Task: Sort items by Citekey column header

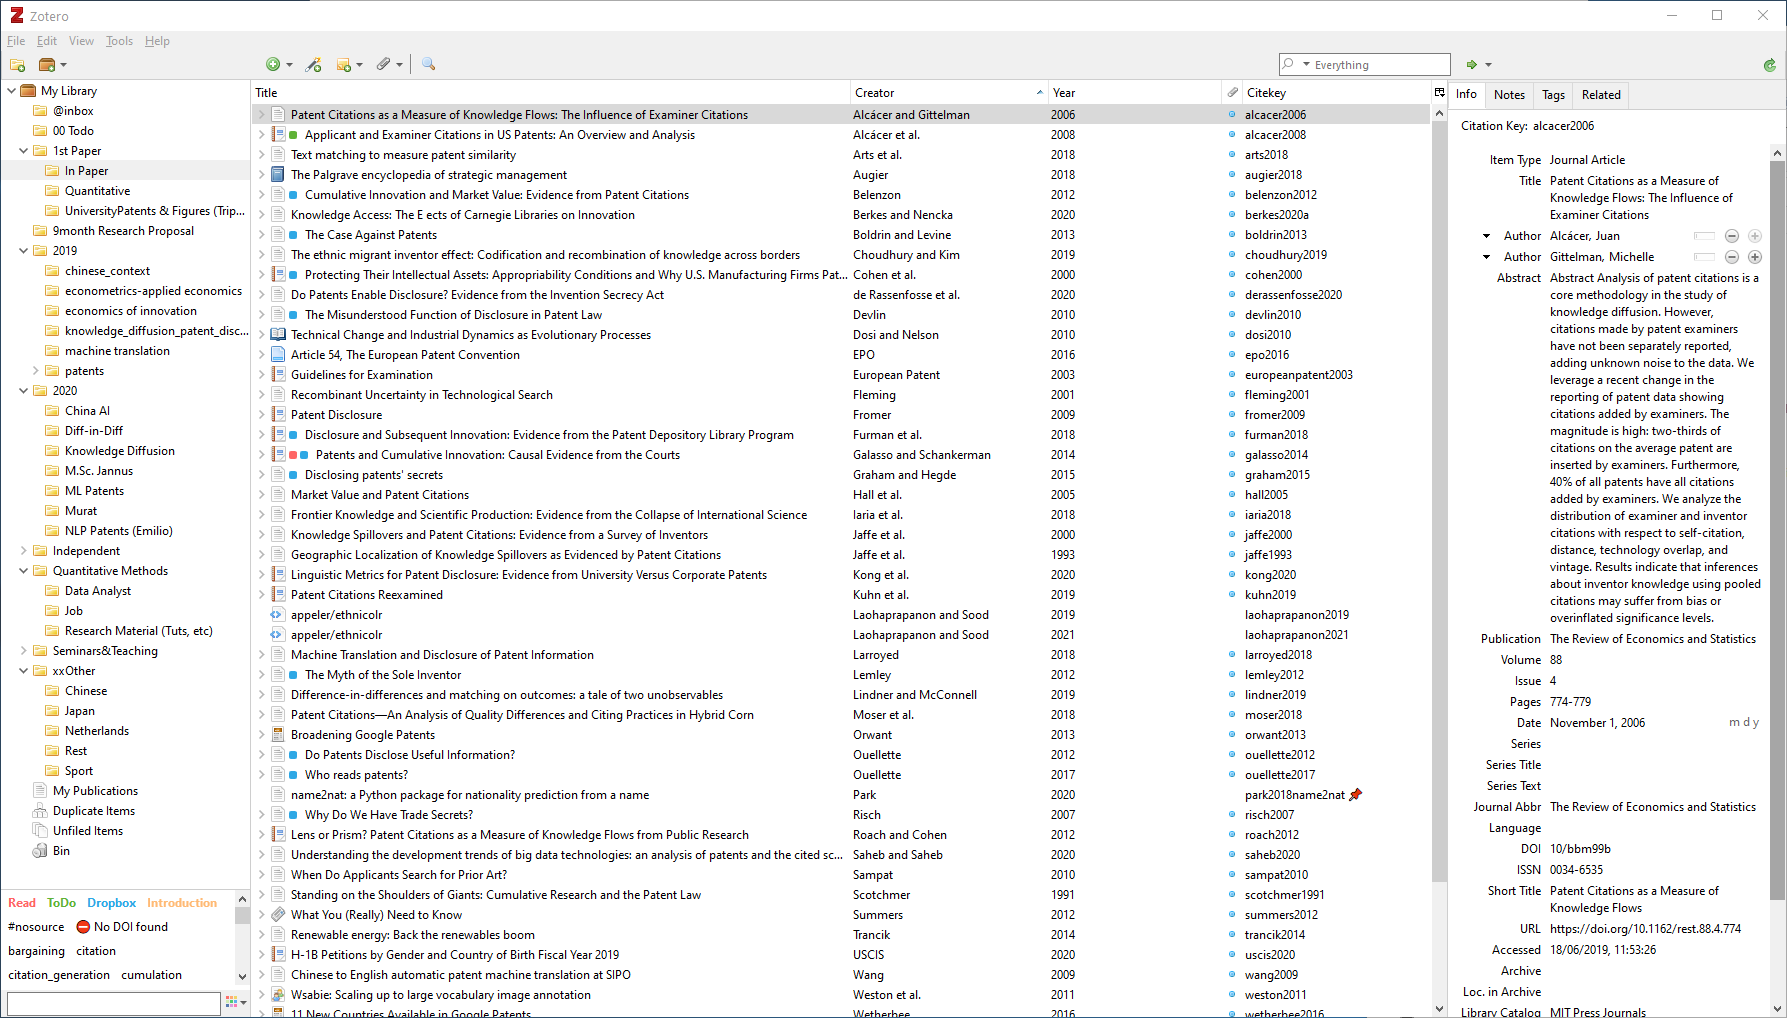Action: pos(1337,92)
